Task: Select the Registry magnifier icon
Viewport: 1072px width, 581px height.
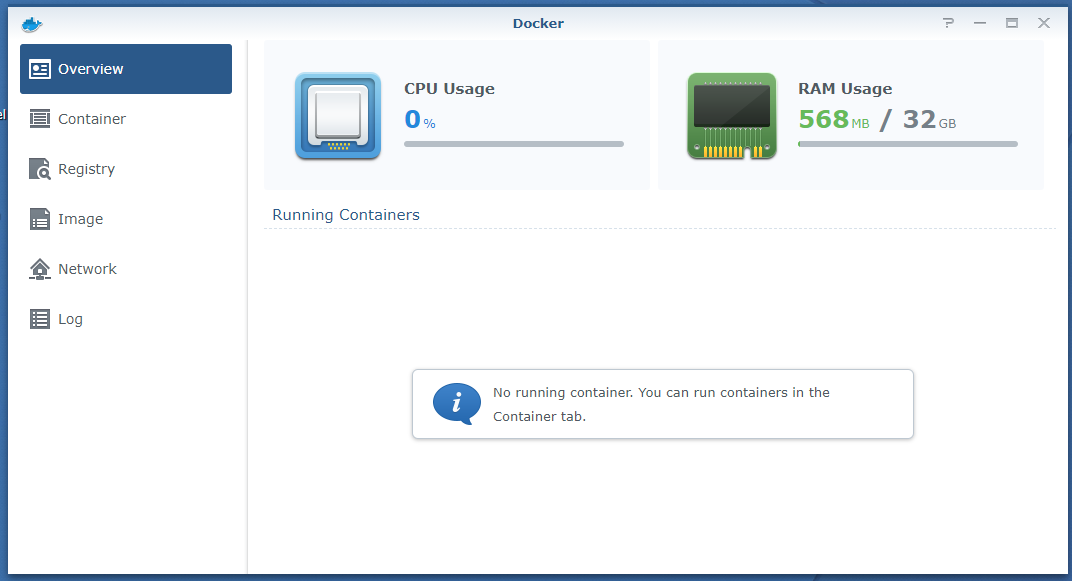Action: tap(40, 169)
